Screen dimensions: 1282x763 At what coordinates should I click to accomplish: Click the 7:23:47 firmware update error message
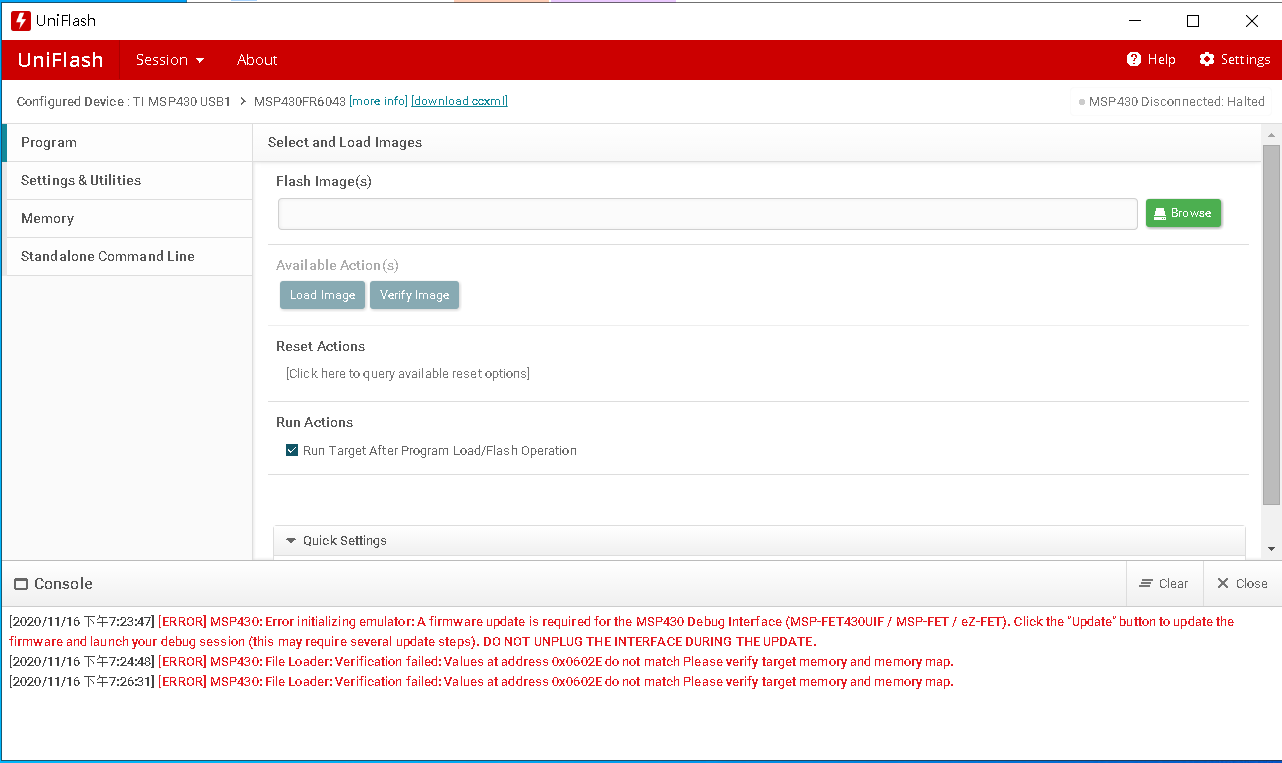coord(622,632)
